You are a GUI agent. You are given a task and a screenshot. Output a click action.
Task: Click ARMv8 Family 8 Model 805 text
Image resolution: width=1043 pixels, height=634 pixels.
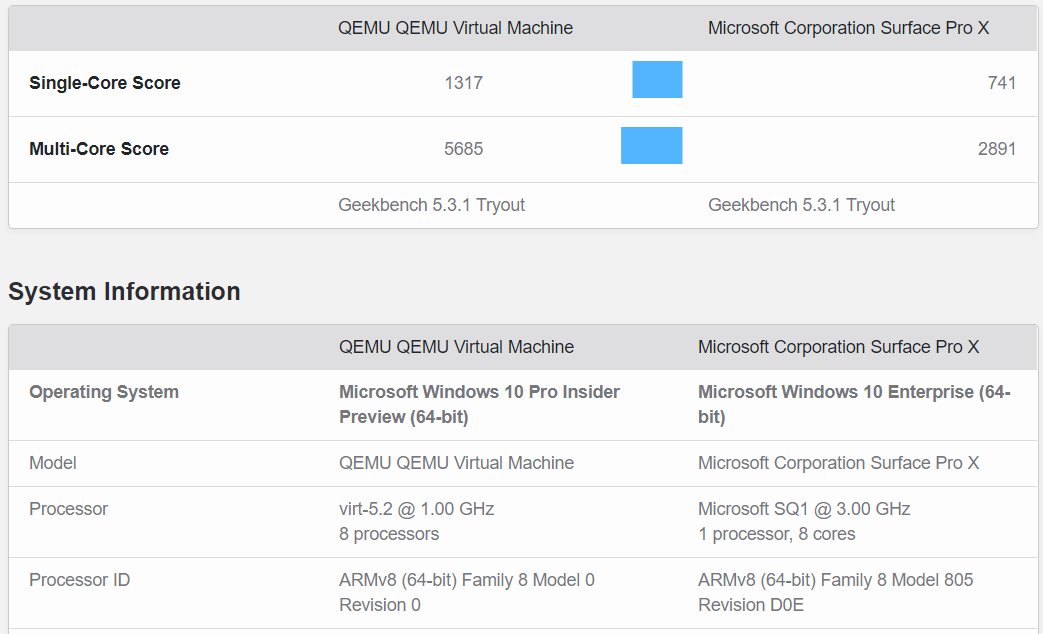(835, 592)
